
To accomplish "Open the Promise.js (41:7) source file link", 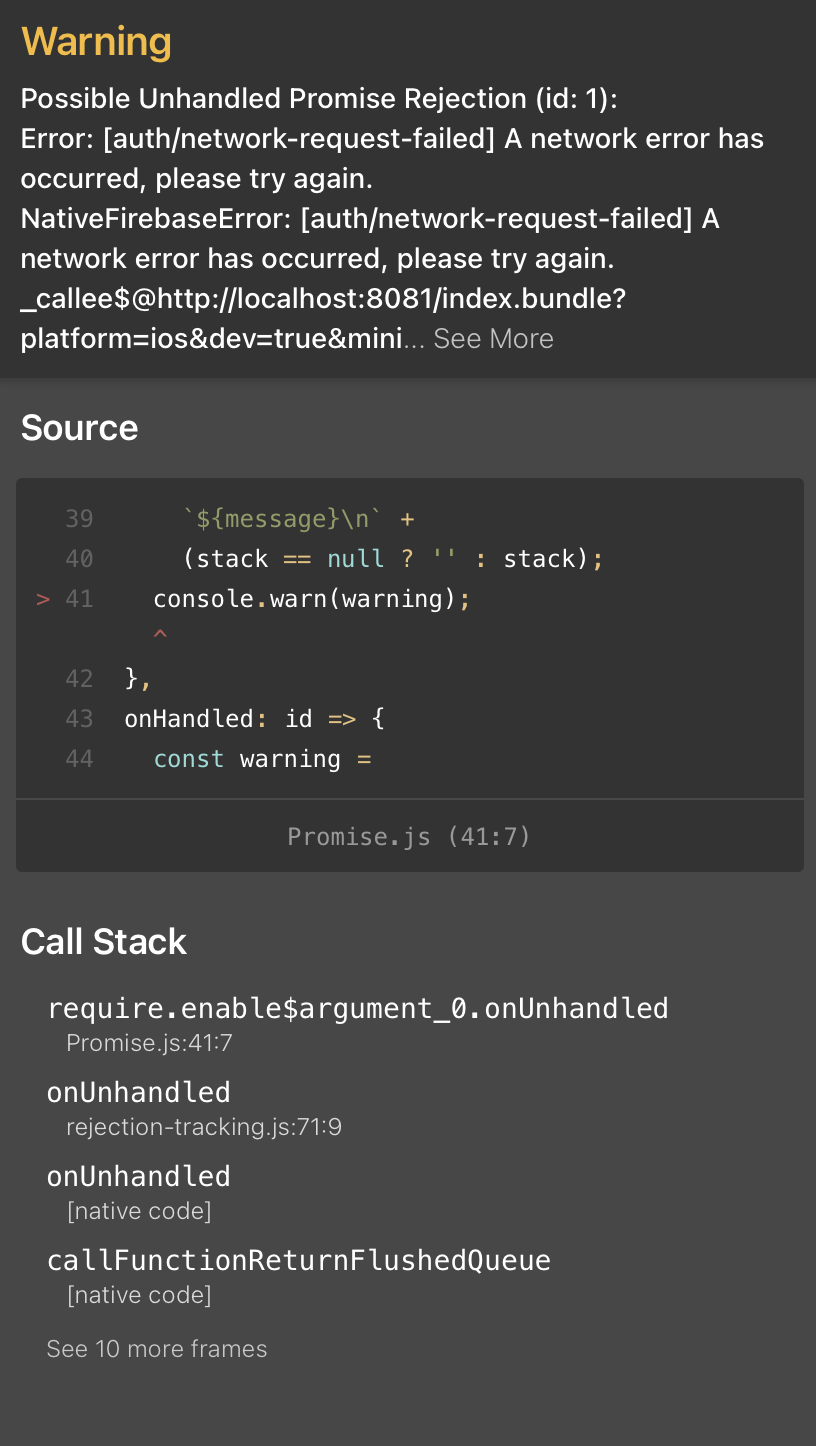I will click(x=409, y=836).
